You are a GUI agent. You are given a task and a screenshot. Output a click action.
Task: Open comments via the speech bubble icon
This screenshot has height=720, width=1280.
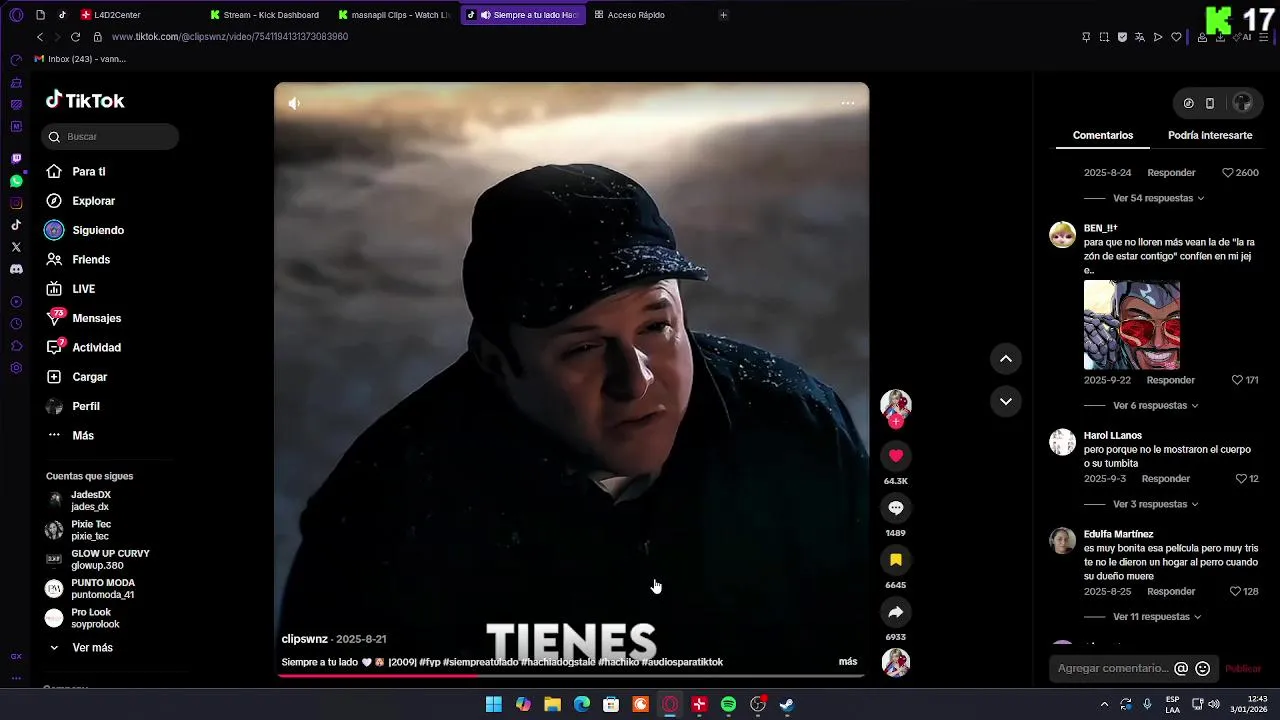pos(895,508)
